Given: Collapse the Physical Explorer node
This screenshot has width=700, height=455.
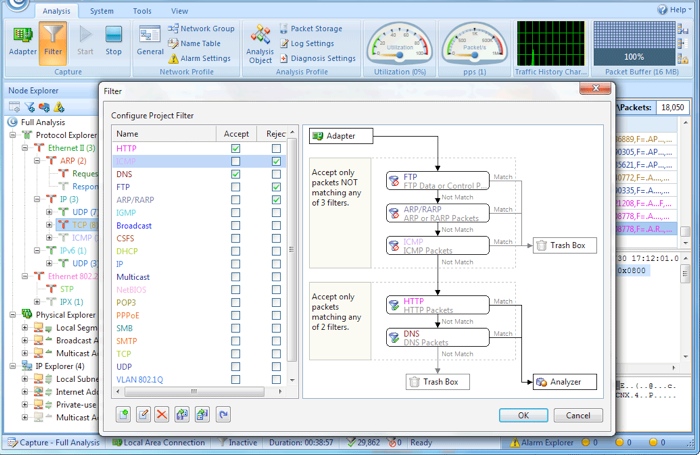Looking at the screenshot, I should click(13, 315).
